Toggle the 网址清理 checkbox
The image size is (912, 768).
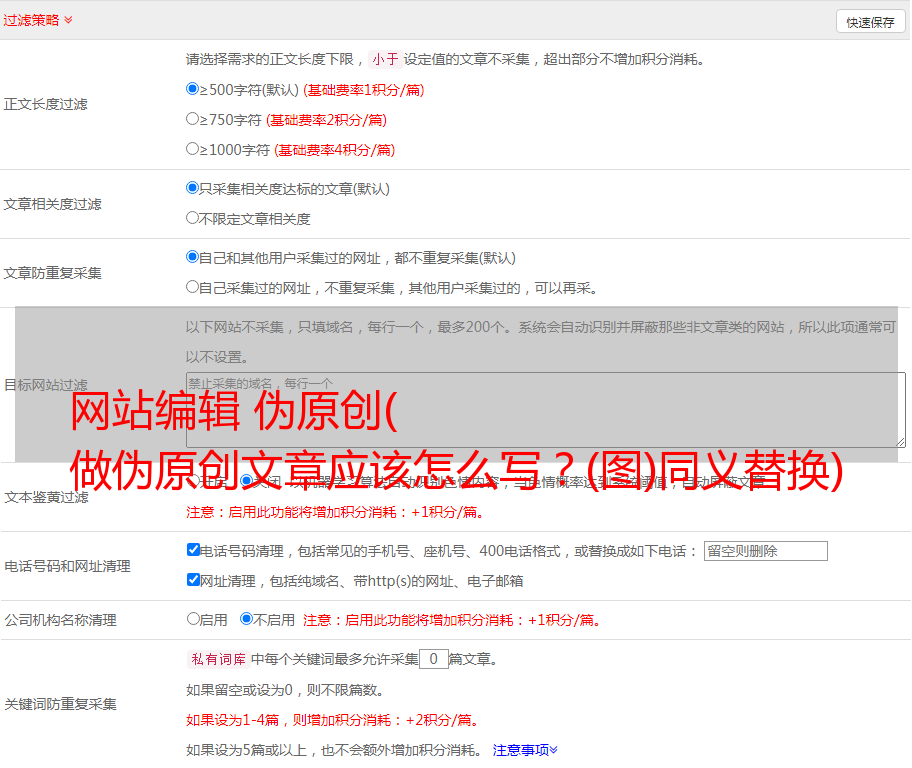pos(193,580)
